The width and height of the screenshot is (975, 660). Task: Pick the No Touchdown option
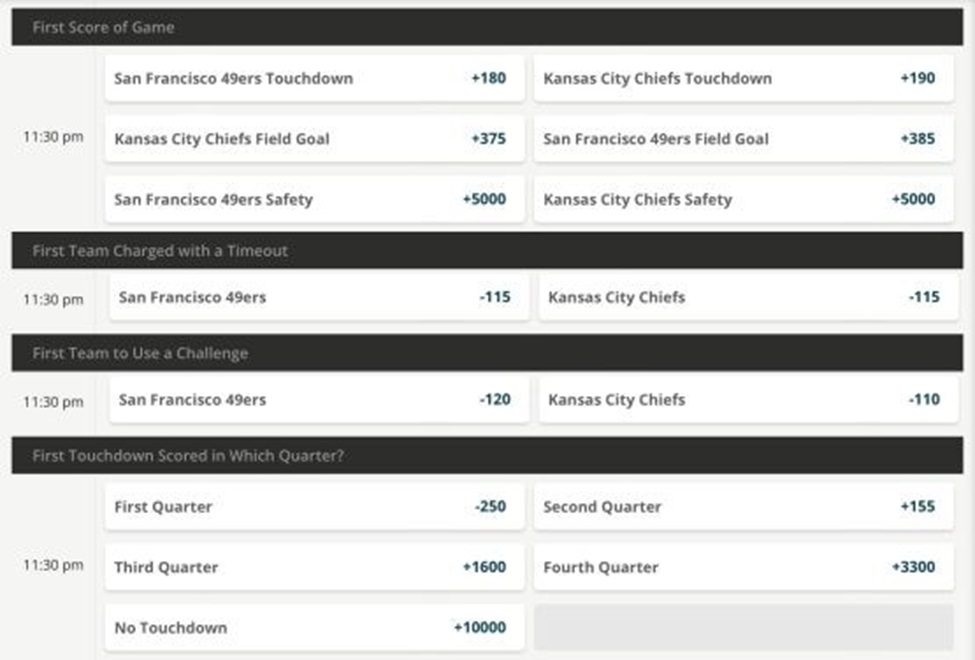[x=314, y=628]
